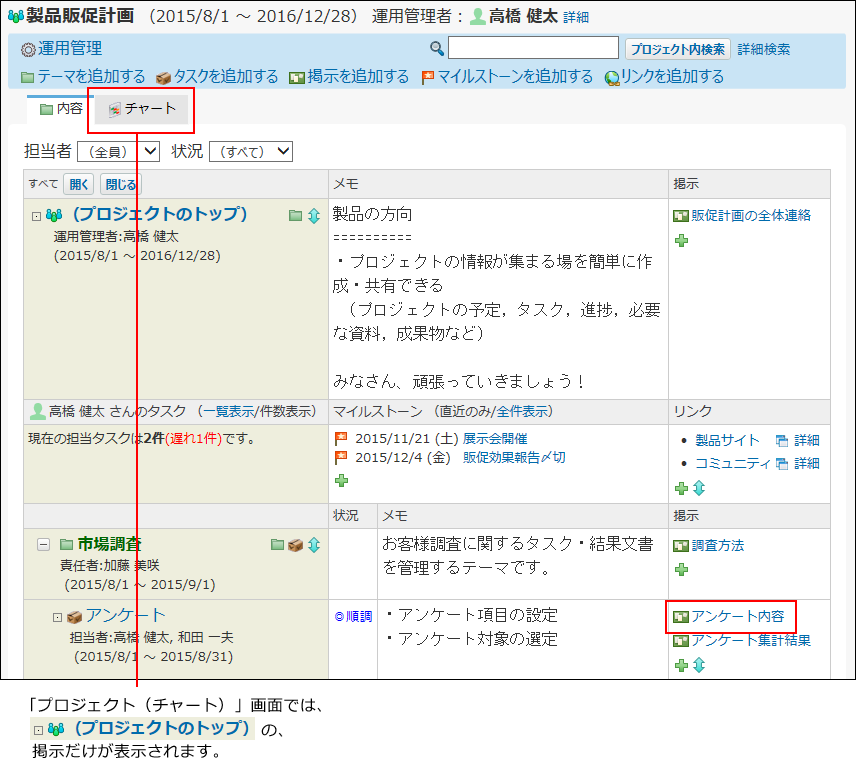Screen dimensions: 856x760
Task: Click the green plus under 調査方法
Action: (681, 569)
